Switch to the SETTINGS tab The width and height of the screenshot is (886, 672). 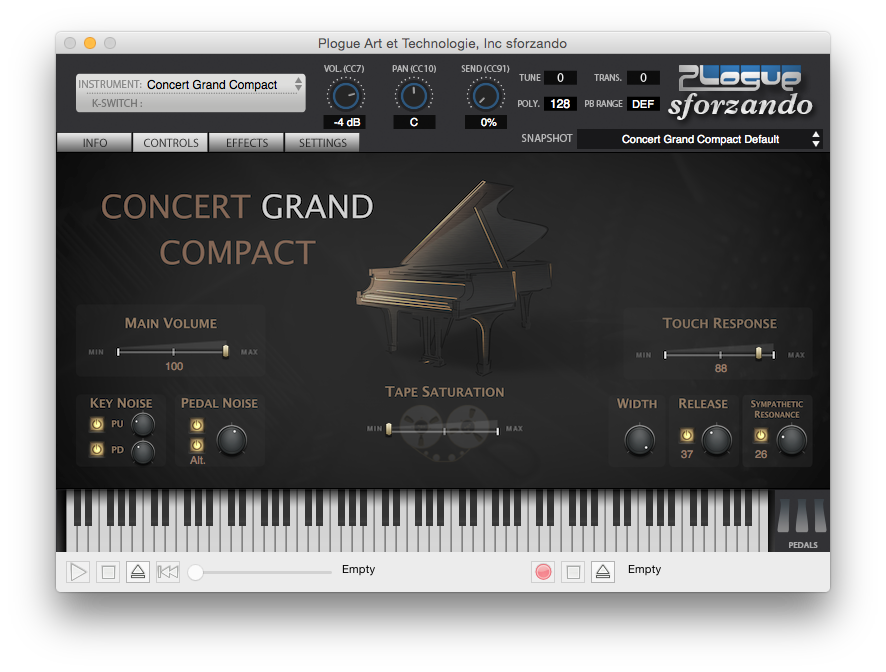(x=323, y=143)
